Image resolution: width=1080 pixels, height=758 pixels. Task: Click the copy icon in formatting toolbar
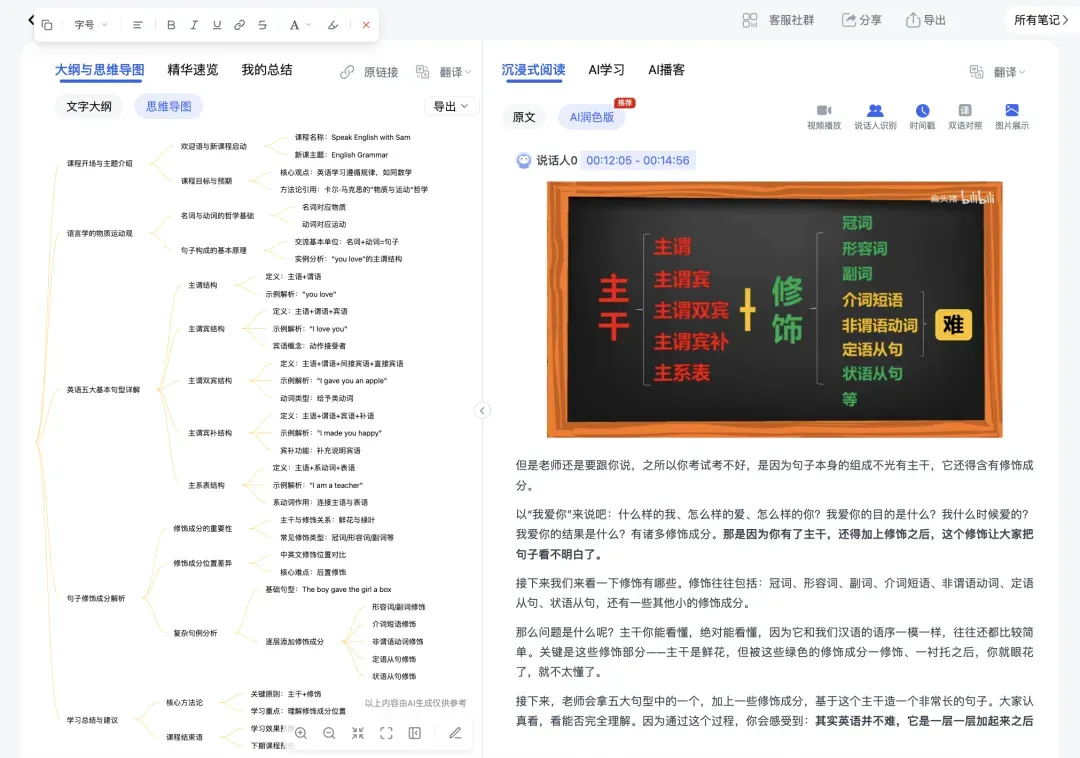pos(47,25)
